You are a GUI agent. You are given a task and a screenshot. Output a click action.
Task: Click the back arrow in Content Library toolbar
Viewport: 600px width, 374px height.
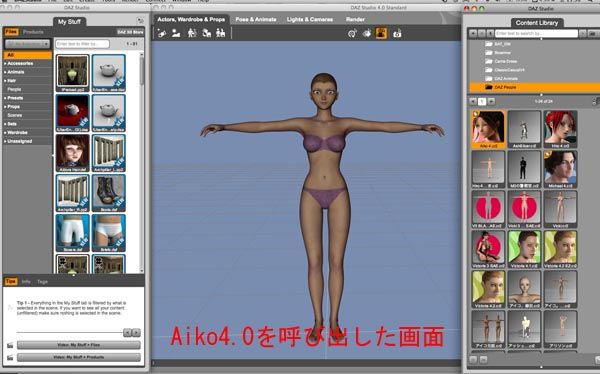tap(473, 34)
